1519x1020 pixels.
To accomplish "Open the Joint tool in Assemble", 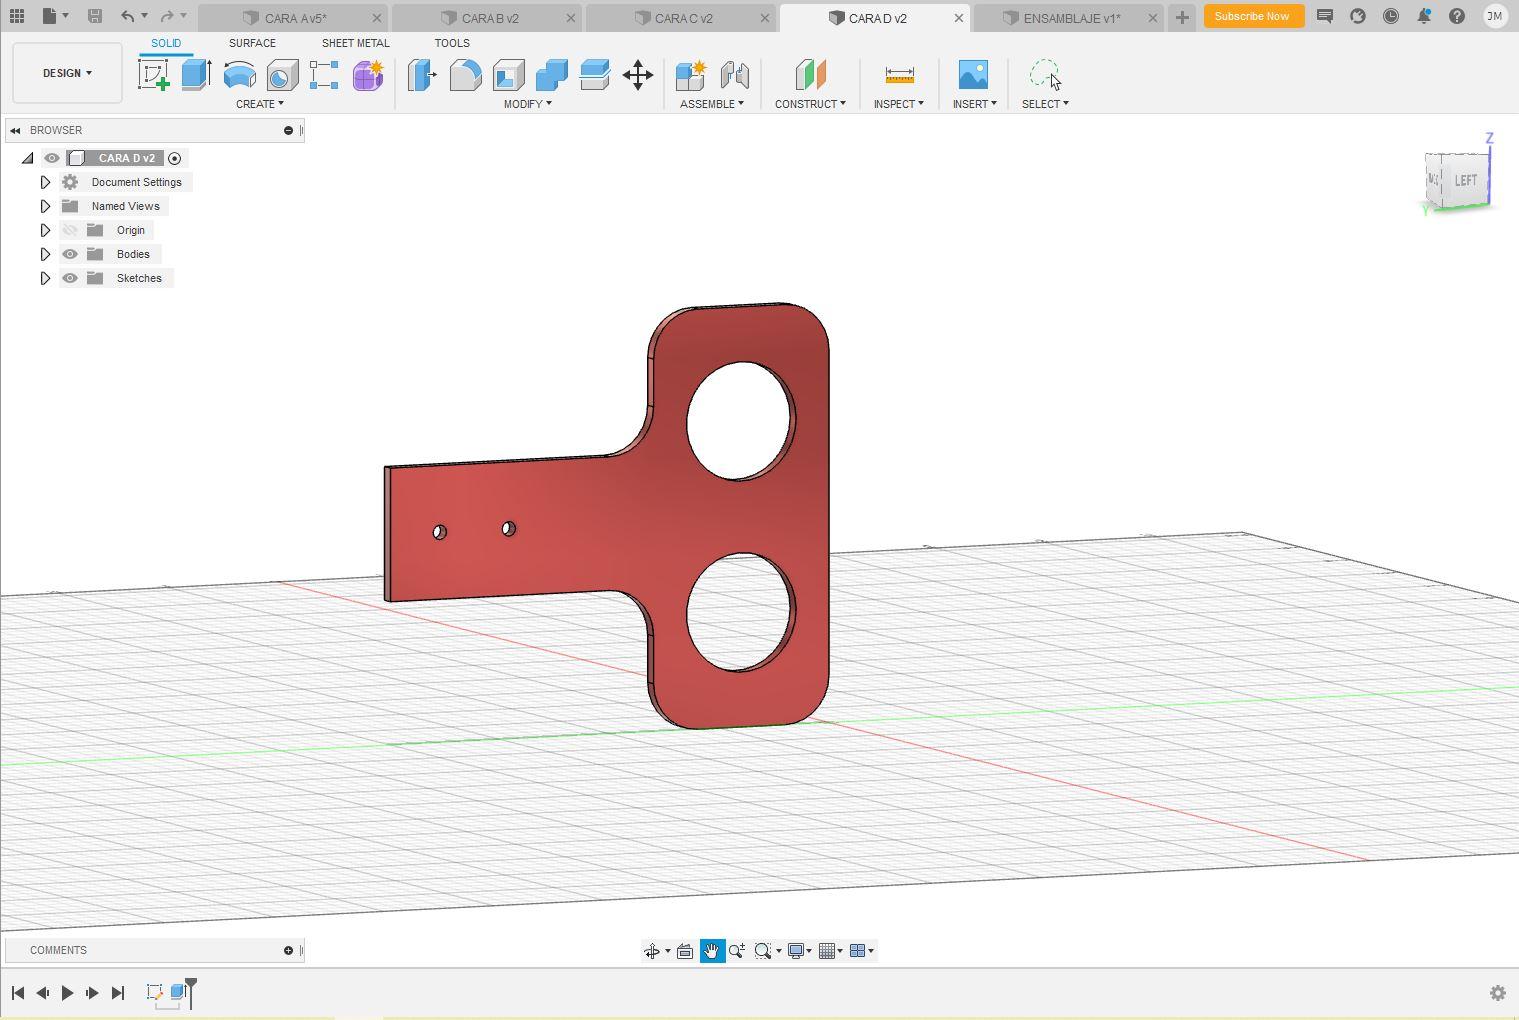I will click(734, 75).
